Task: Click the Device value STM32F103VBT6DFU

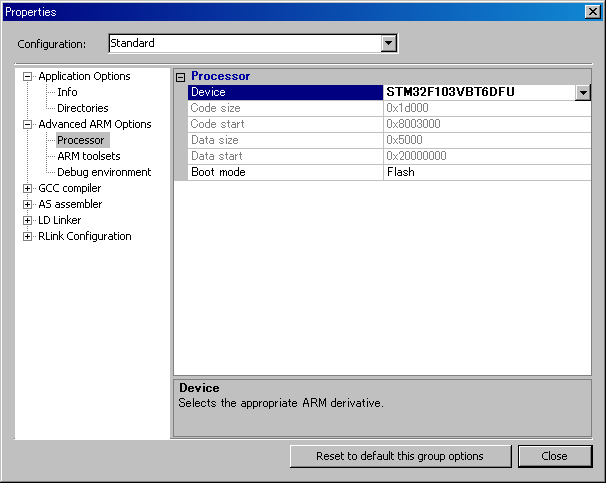Action: 450,92
